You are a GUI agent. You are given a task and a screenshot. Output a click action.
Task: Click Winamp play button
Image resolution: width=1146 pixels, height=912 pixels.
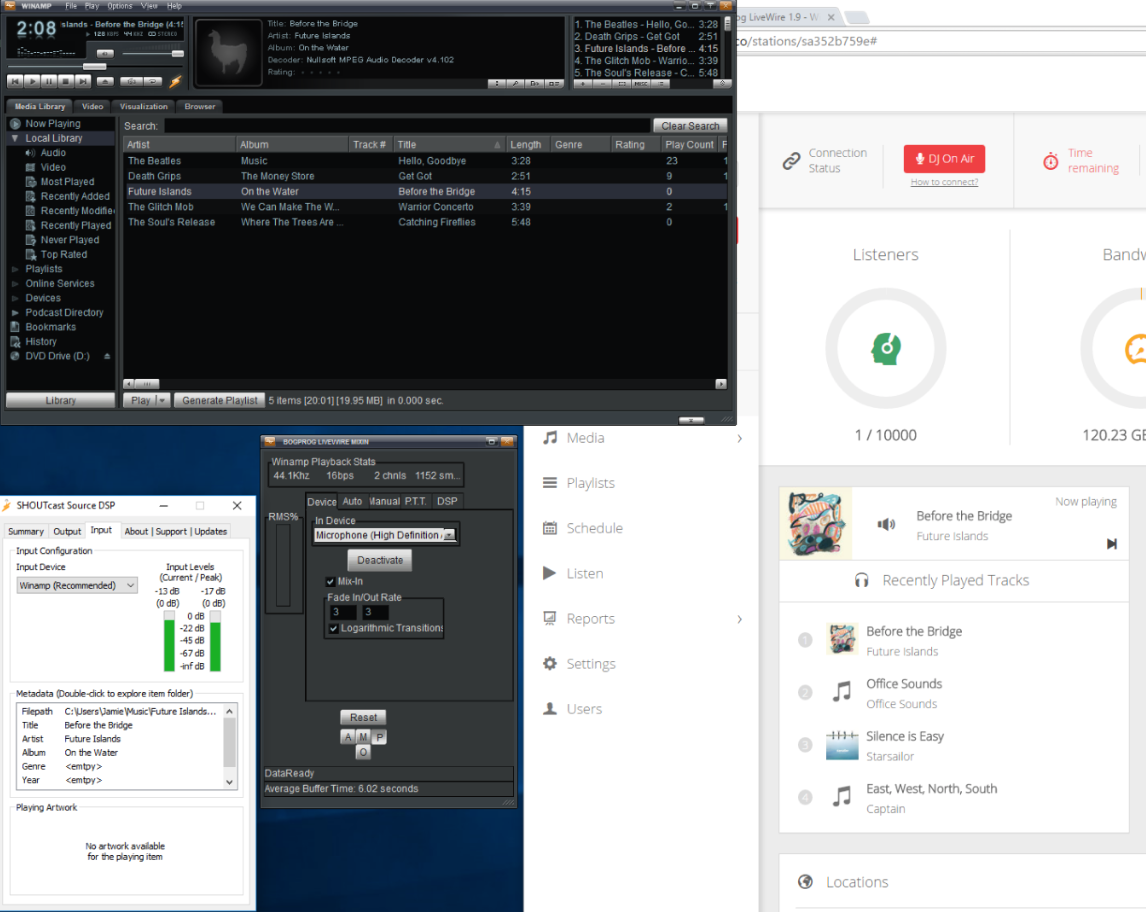tap(32, 81)
